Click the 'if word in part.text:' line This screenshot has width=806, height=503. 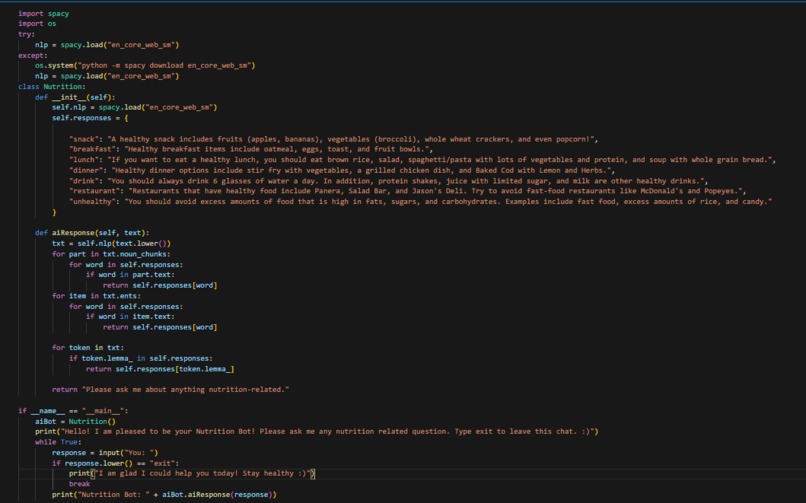[131, 274]
